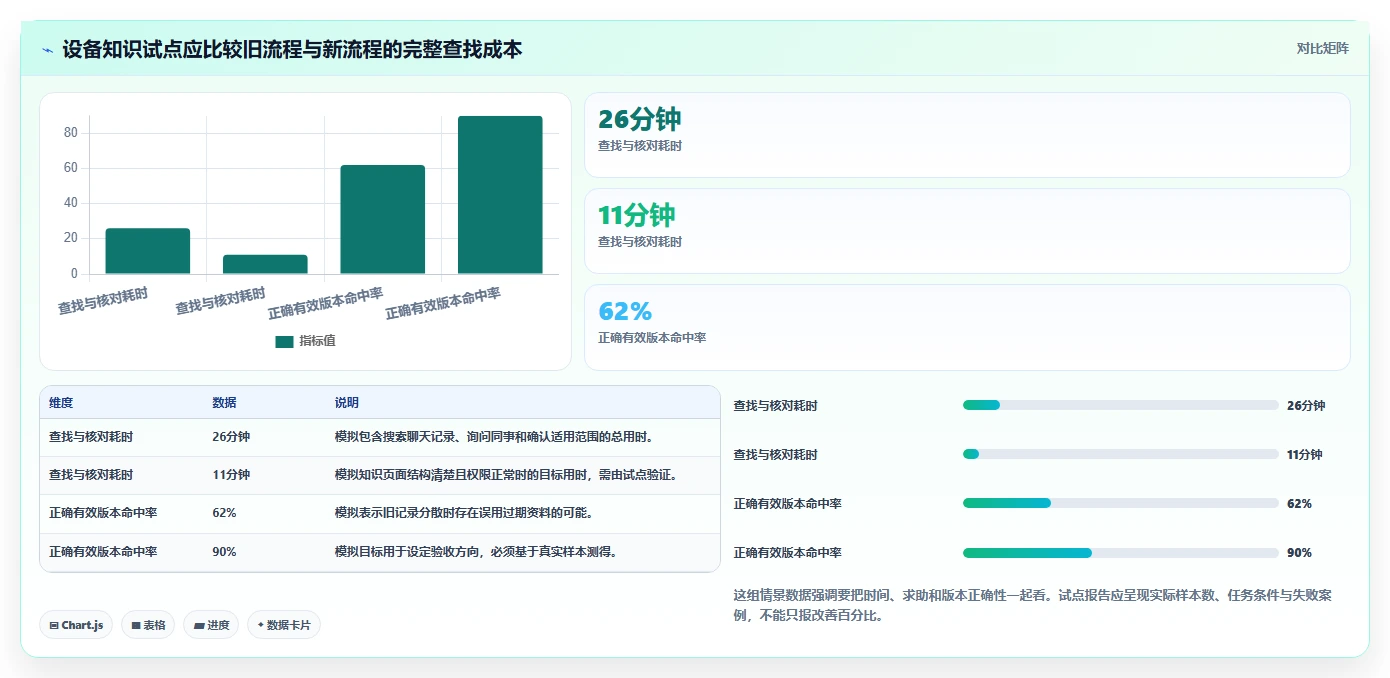Click the 说明 table column header
1390x678 pixels.
[346, 403]
